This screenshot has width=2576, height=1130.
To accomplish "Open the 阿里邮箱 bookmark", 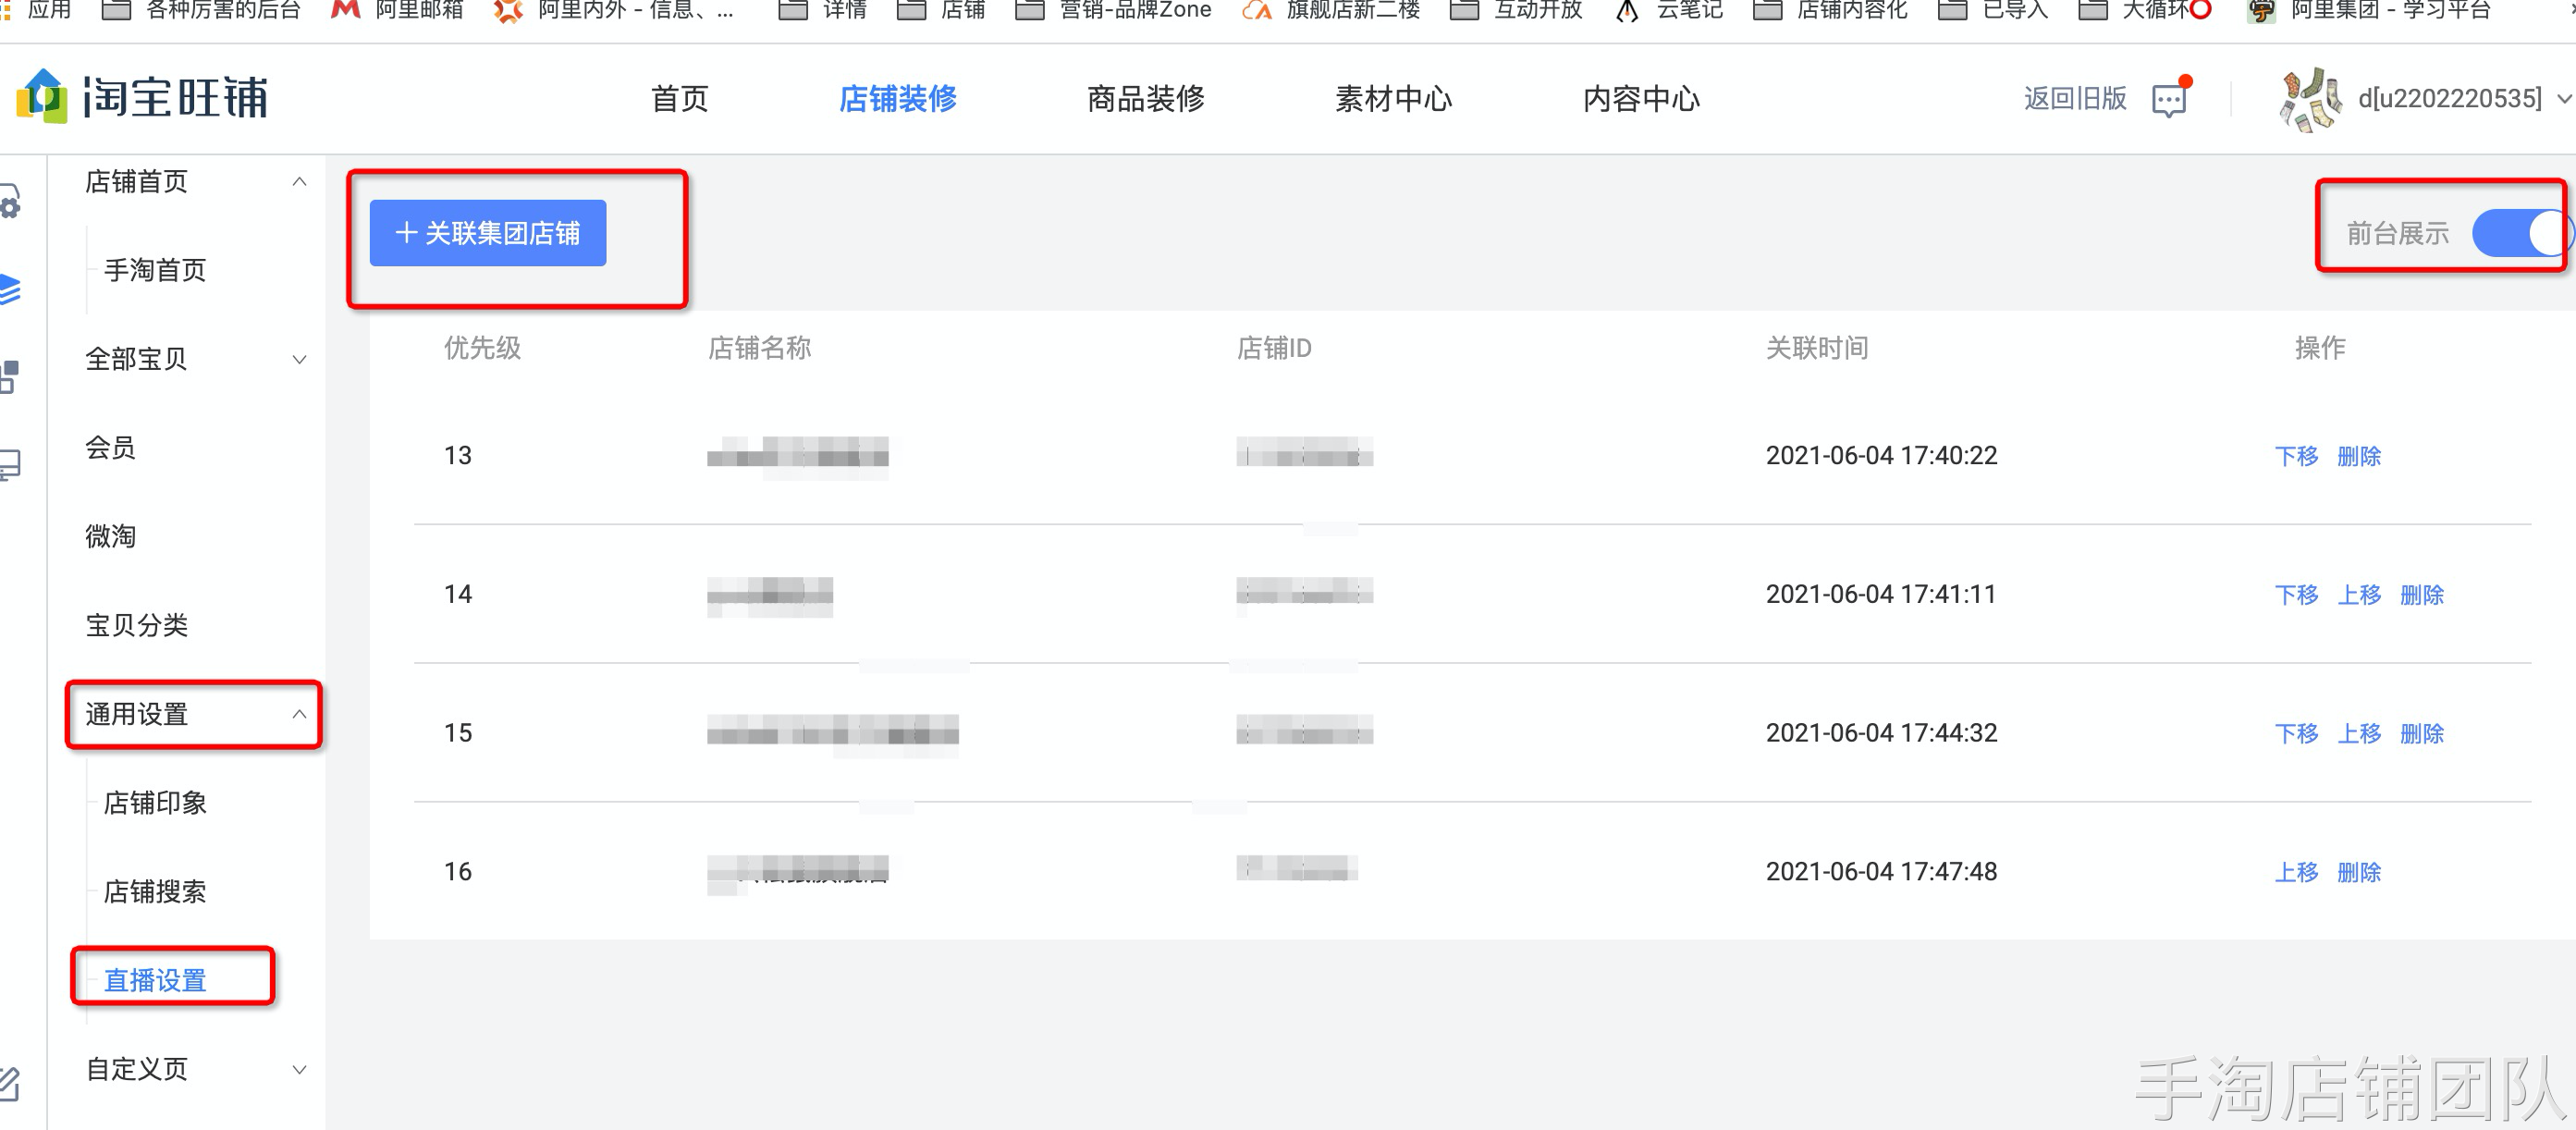I will [418, 10].
